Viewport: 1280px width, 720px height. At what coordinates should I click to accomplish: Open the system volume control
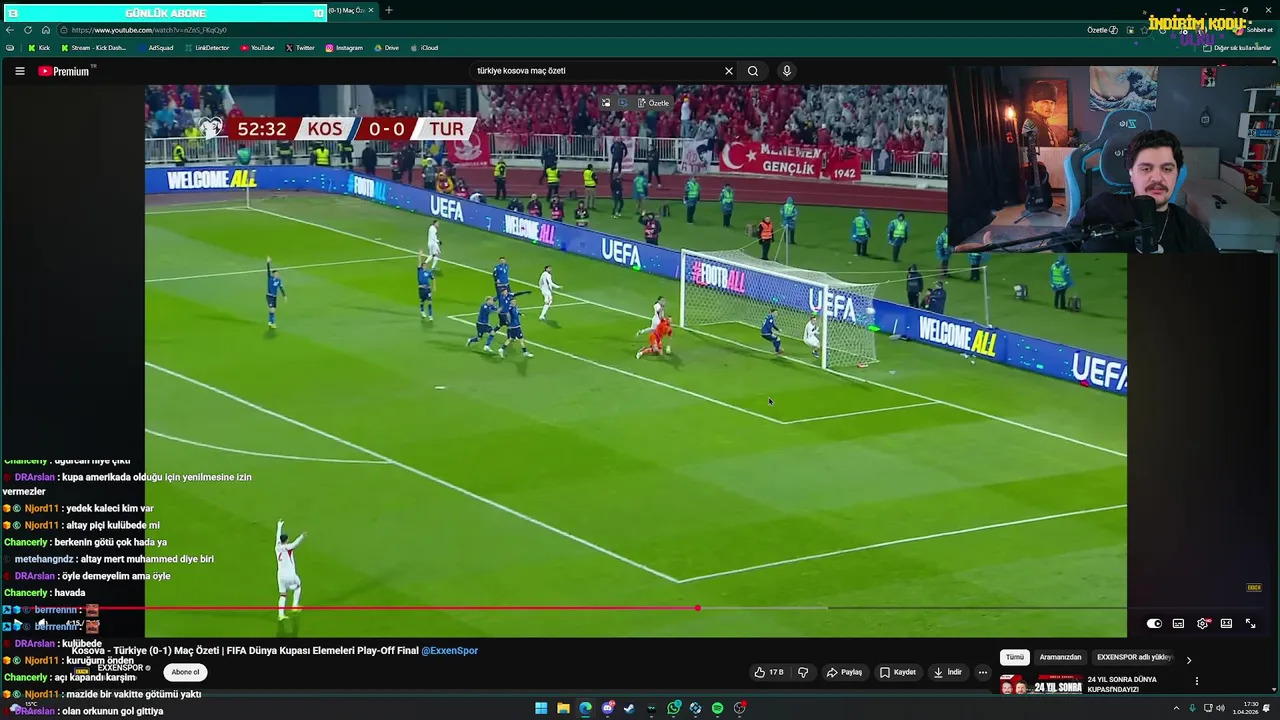click(x=1219, y=708)
